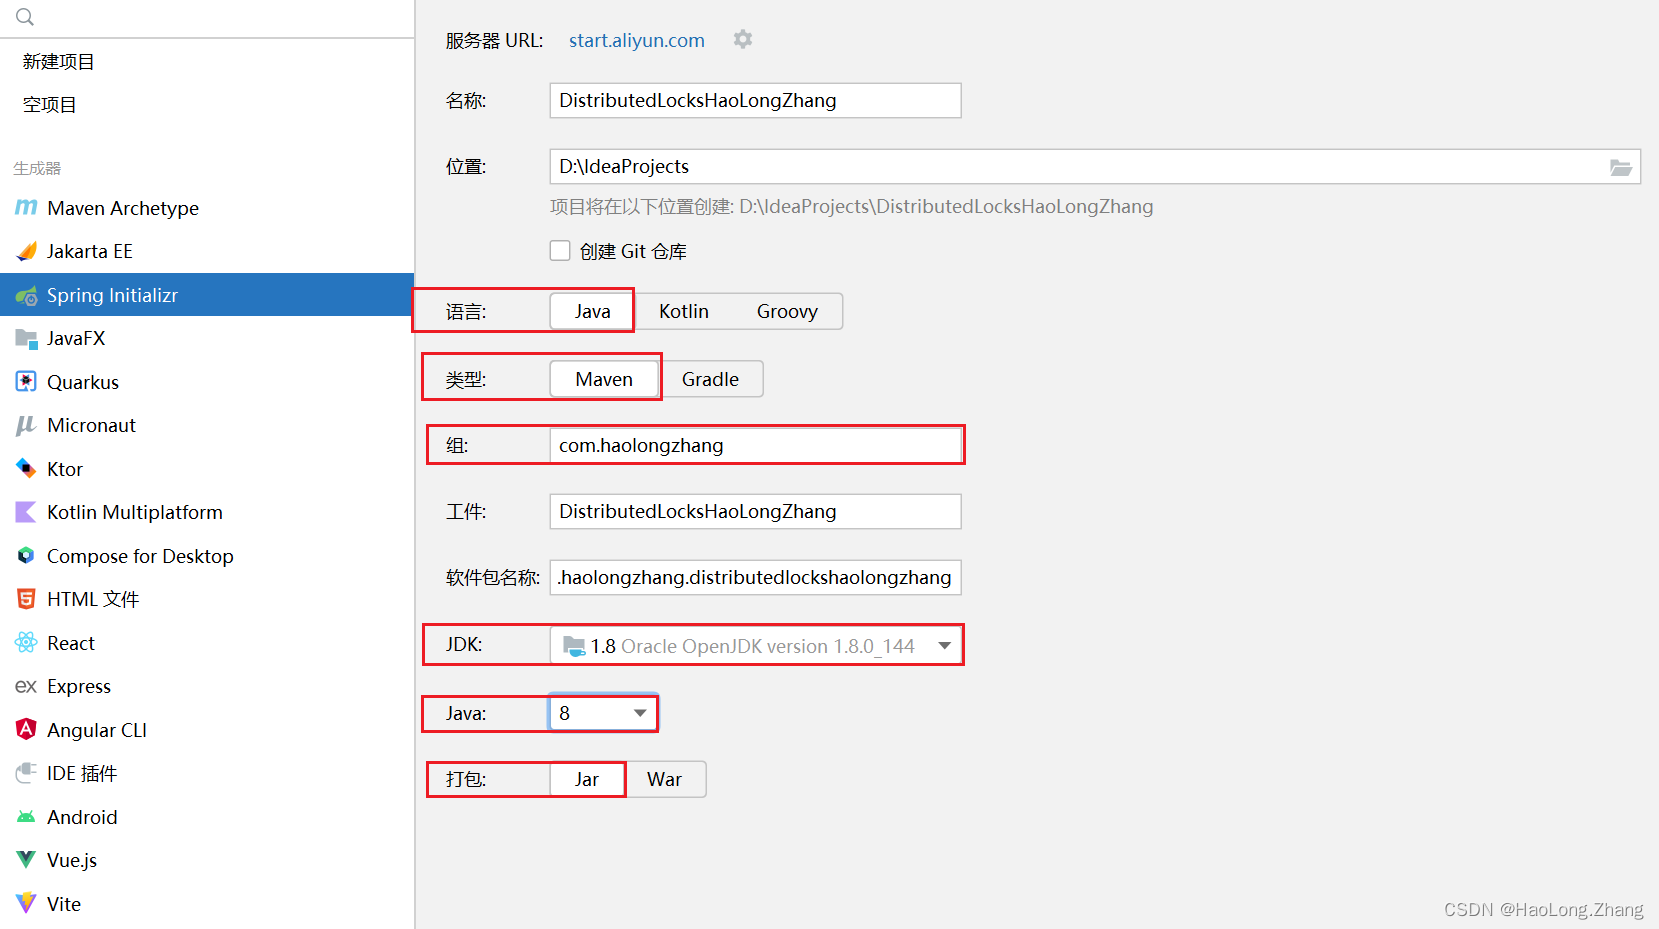Enable the 创建 Git 仓库 checkbox
The width and height of the screenshot is (1659, 929).
click(560, 251)
